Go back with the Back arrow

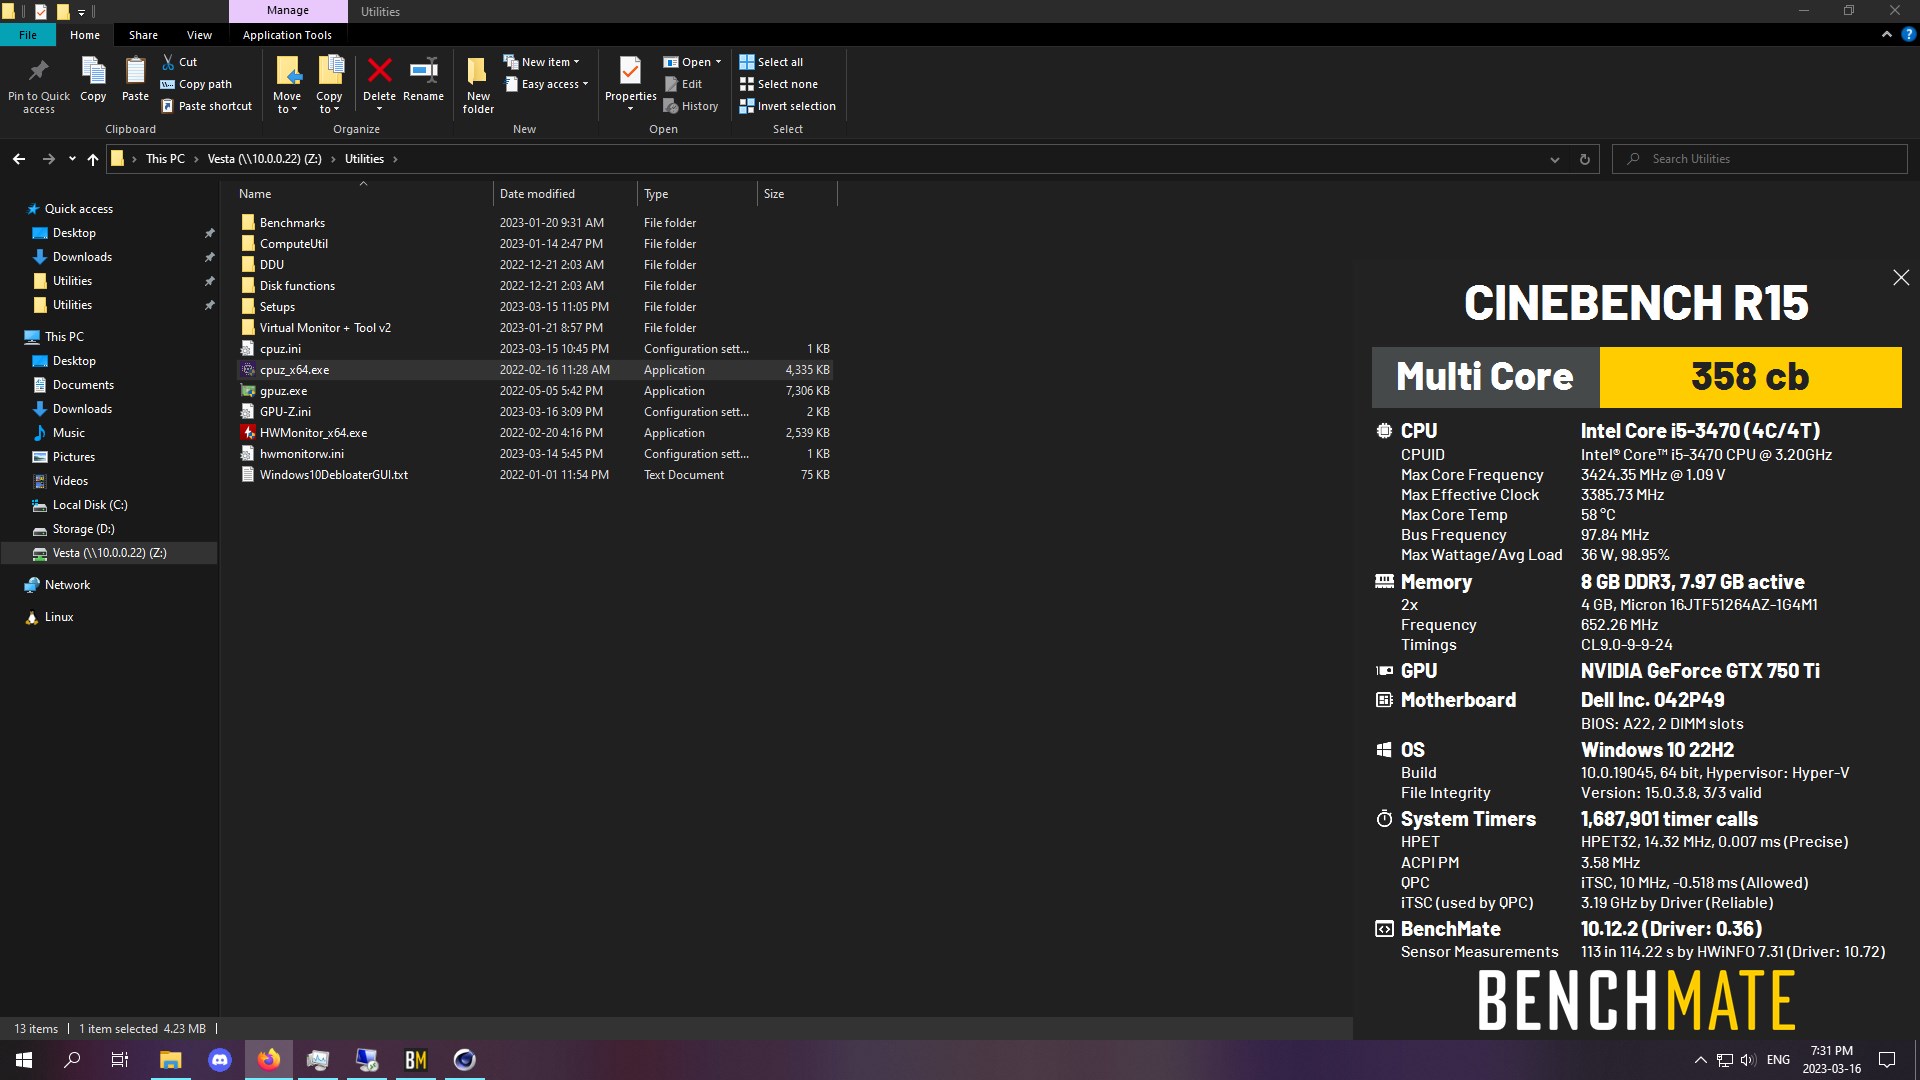(x=19, y=159)
